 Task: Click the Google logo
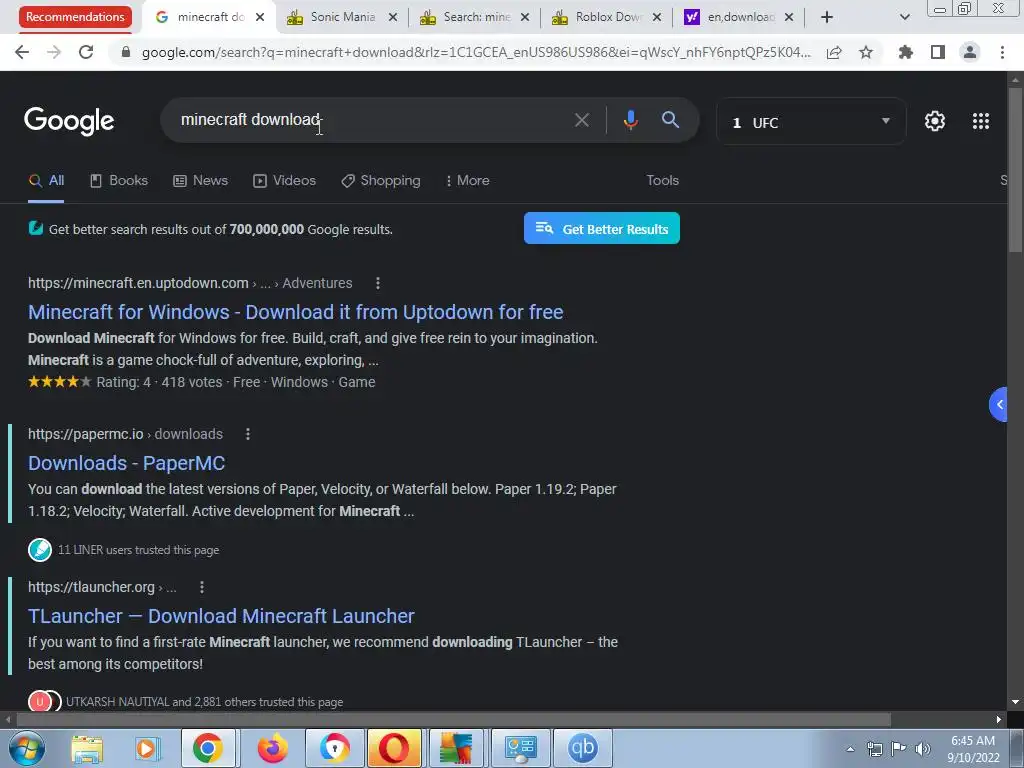[x=69, y=121]
